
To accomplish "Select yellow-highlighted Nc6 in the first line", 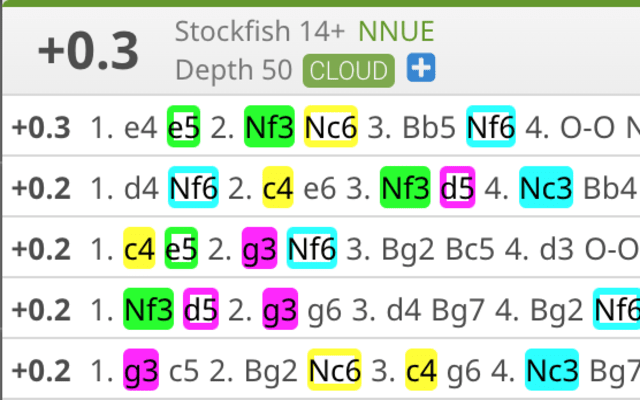I will (330, 128).
